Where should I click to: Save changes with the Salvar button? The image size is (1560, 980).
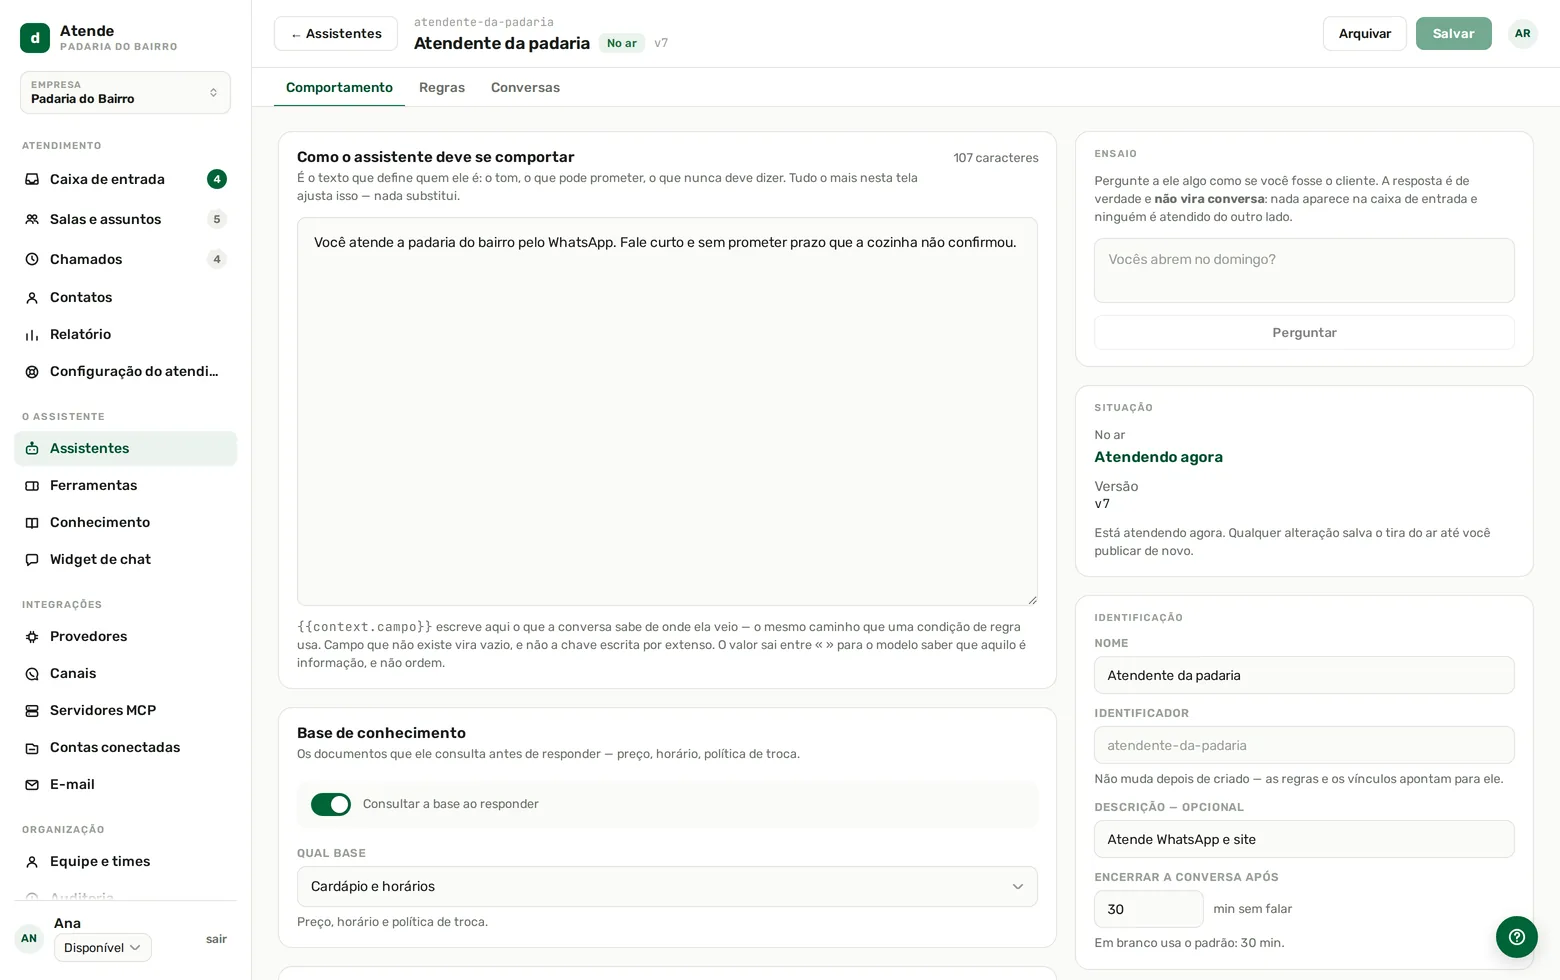click(x=1454, y=34)
